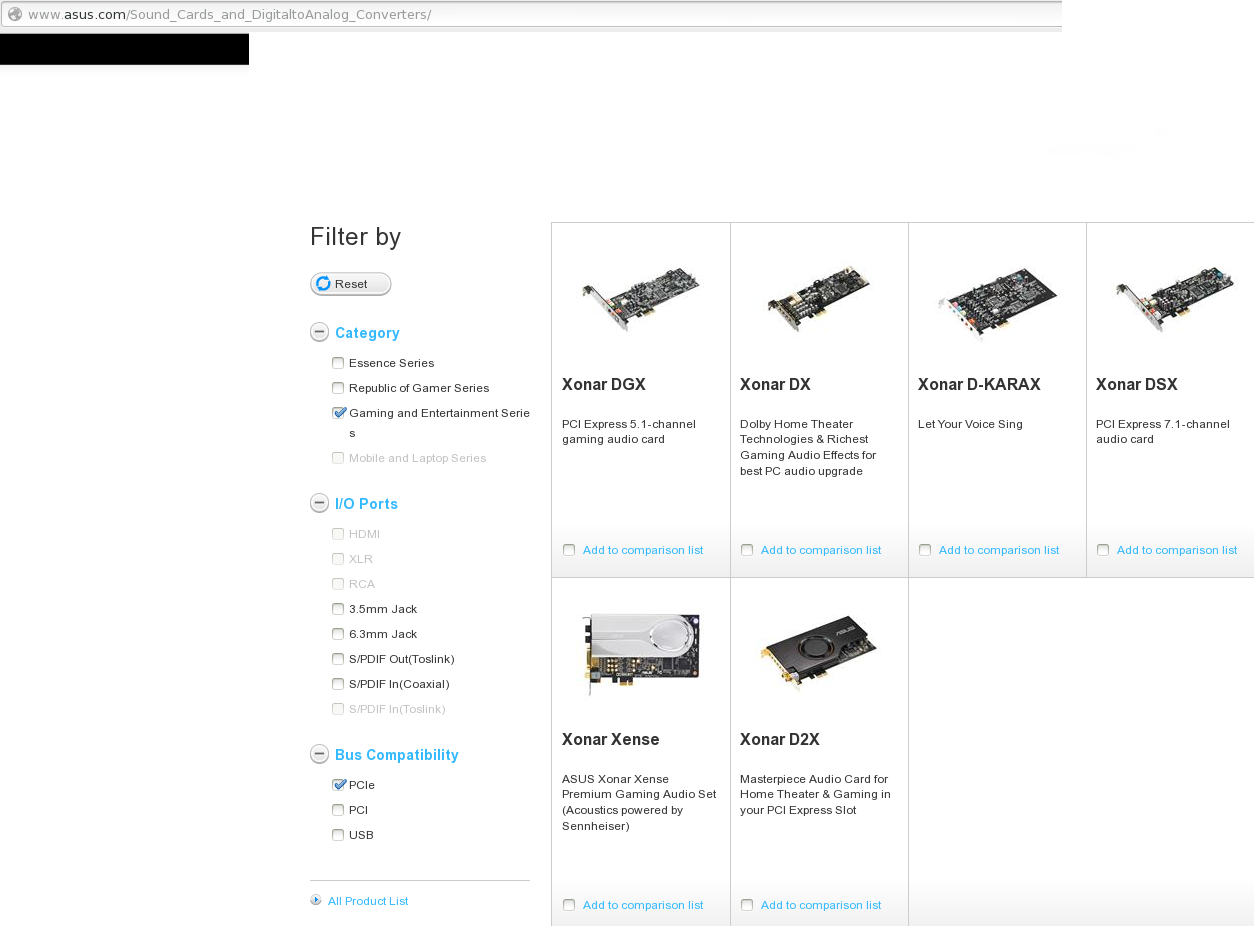Click 'PCI Express 5.1-channel gaming audio card' text
Screen dimensions: 1254x926
click(x=629, y=432)
